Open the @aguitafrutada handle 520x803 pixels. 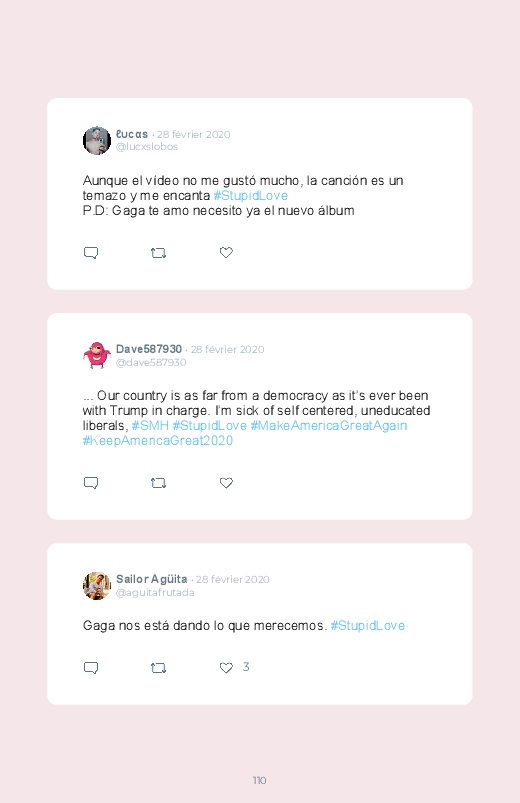point(155,593)
